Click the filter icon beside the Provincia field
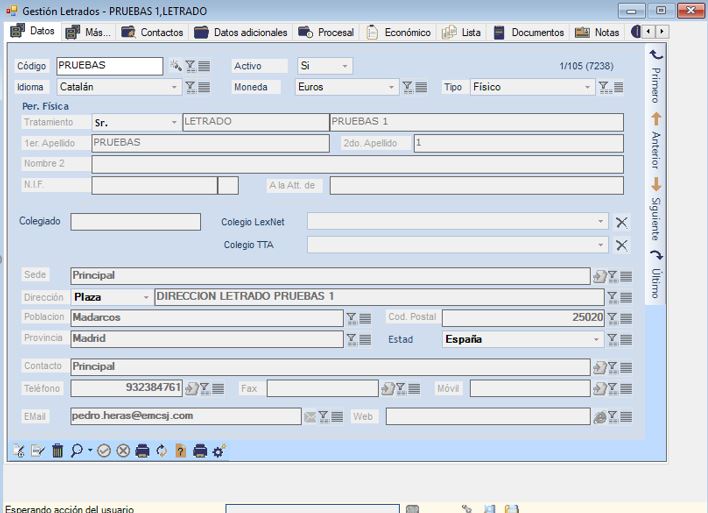Viewport: 708px width, 513px height. click(x=351, y=339)
